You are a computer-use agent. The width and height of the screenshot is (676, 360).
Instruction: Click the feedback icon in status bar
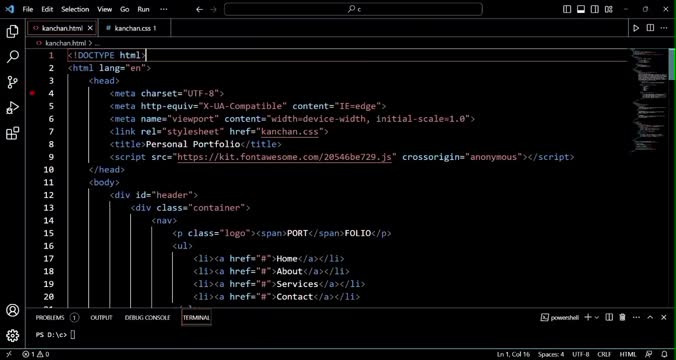pyautogui.click(x=649, y=354)
